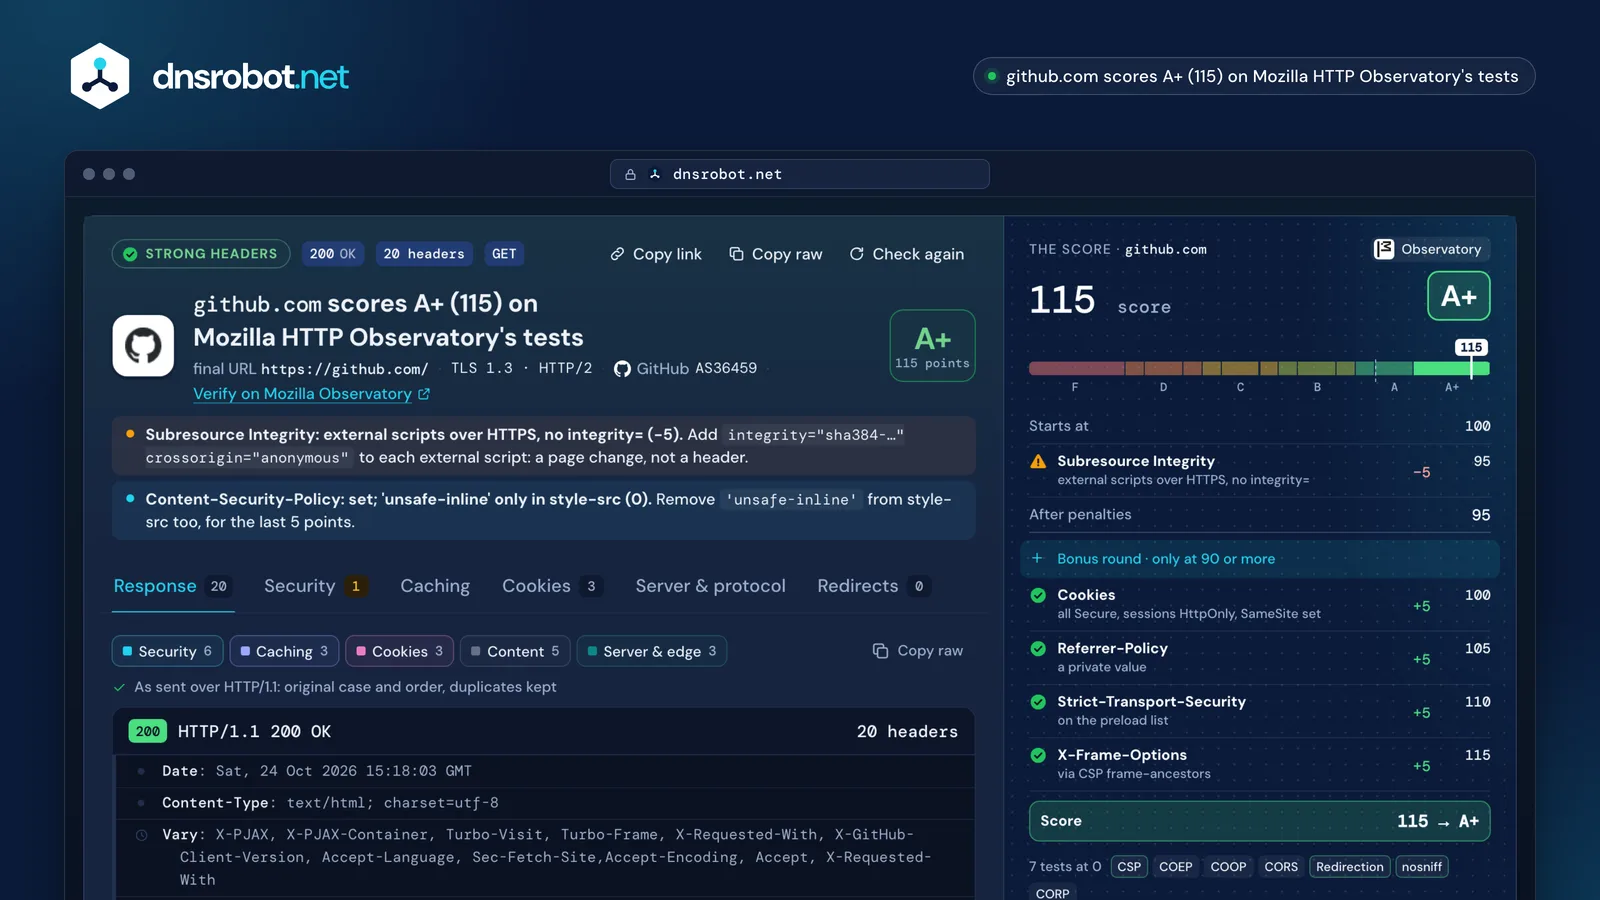Click the 115 marker on score bar

(x=1471, y=347)
